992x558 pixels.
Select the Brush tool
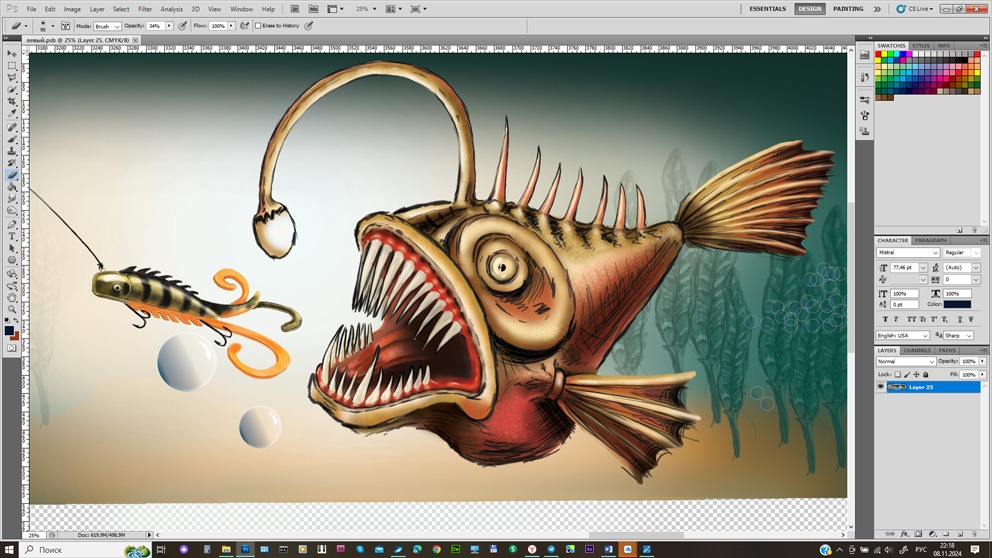pos(12,140)
